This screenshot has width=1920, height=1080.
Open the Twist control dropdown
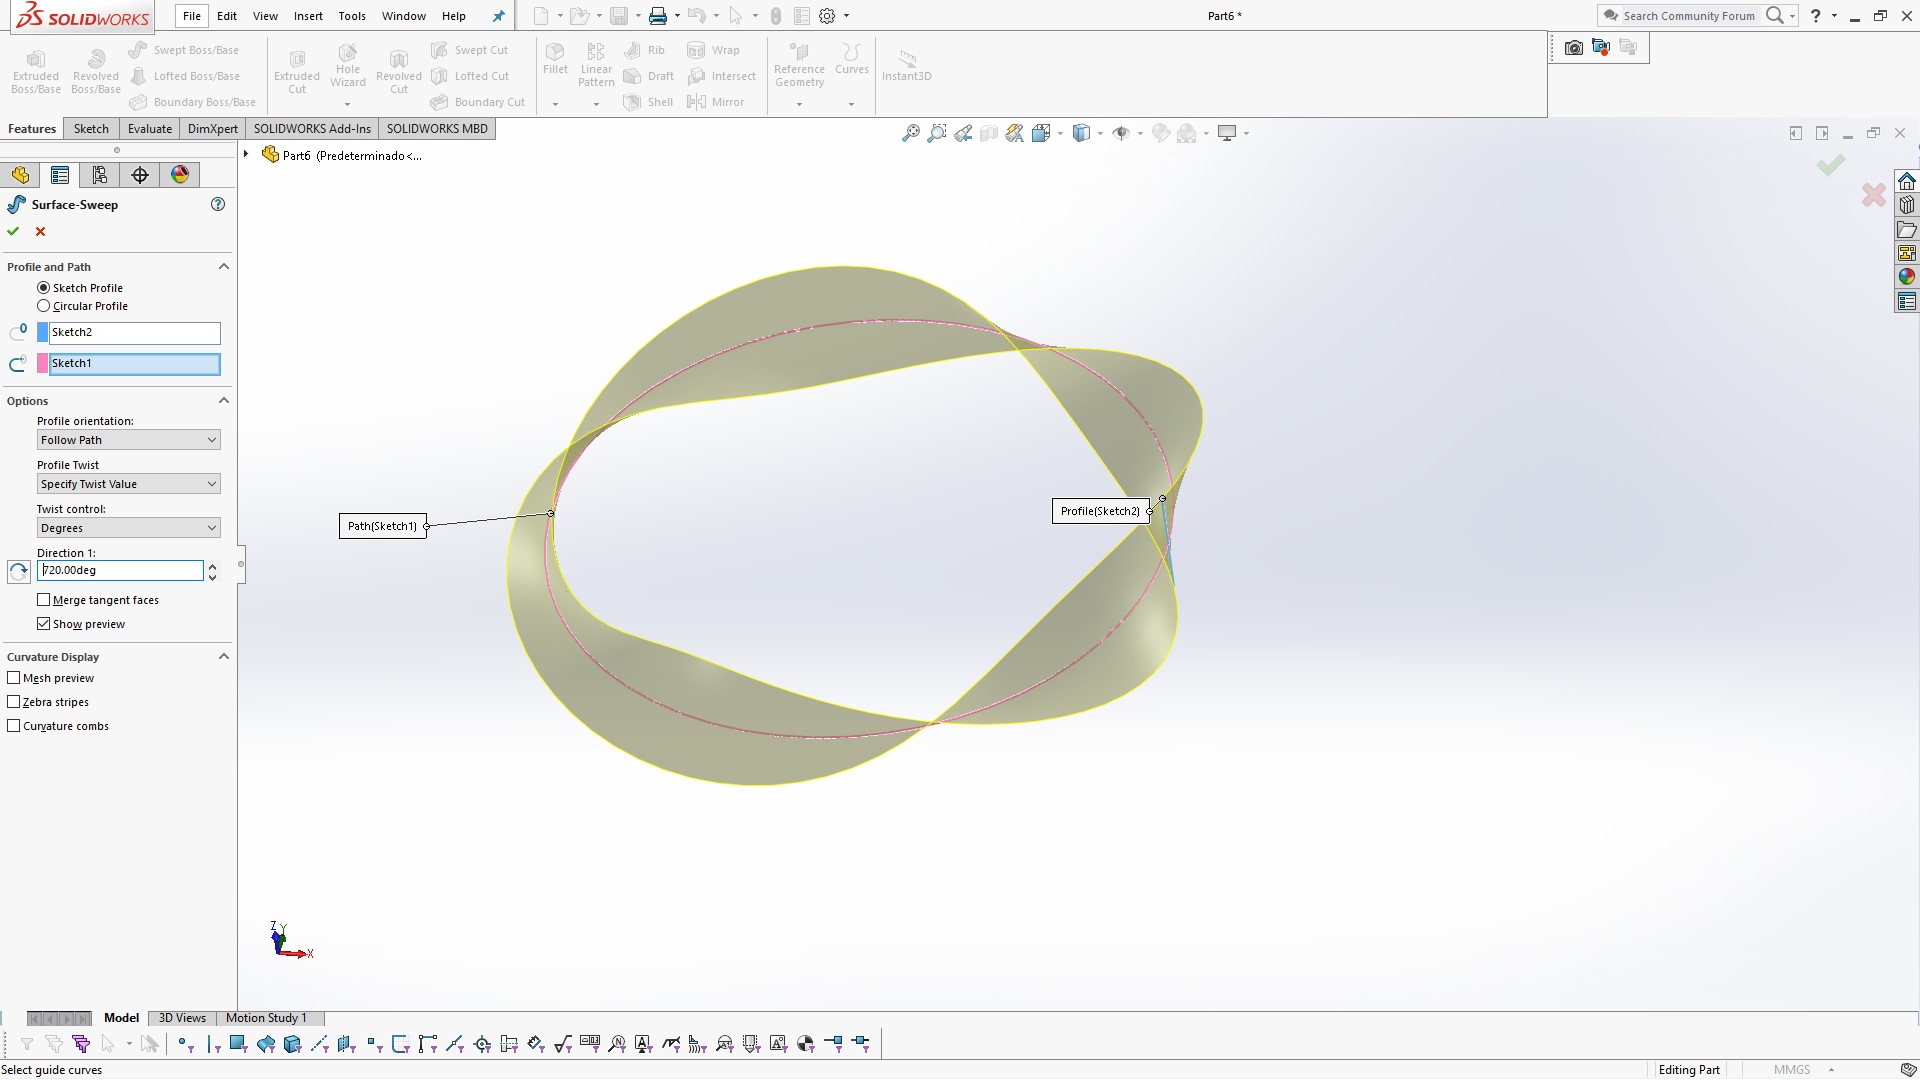(x=128, y=527)
